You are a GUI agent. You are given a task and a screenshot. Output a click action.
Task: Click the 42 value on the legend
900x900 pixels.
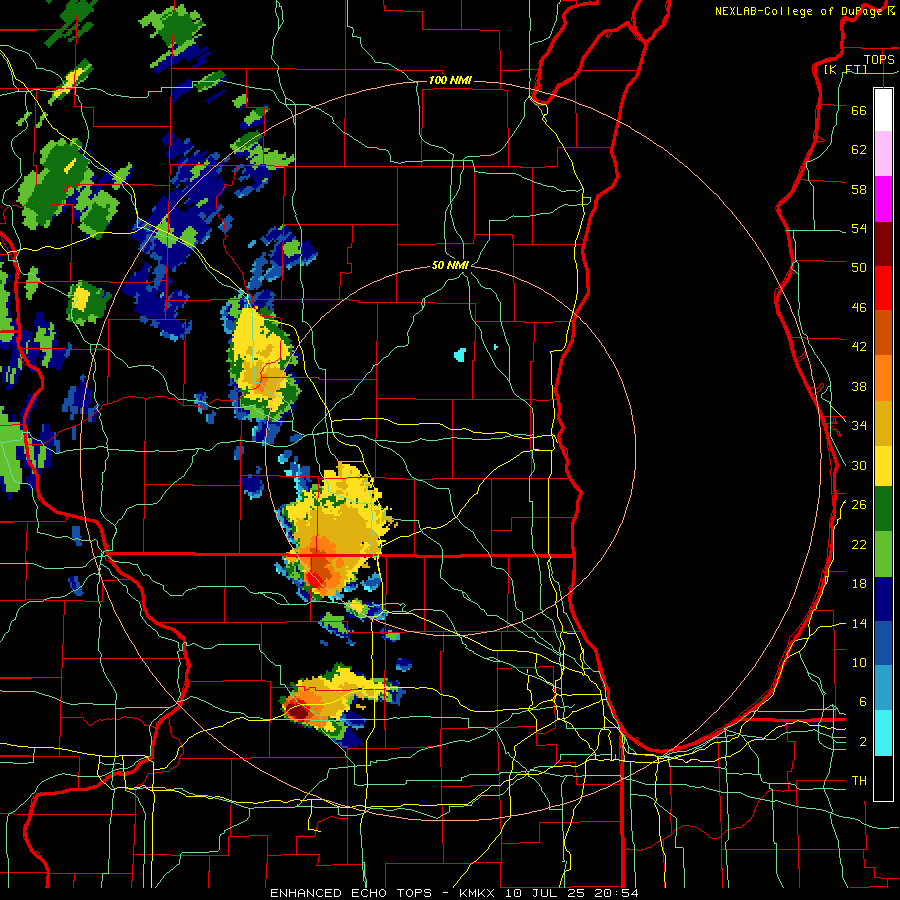pyautogui.click(x=859, y=347)
